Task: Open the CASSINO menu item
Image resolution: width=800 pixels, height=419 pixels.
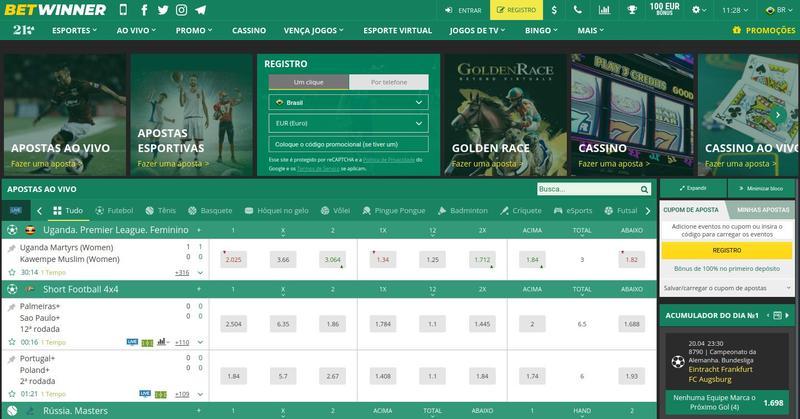Action: point(249,31)
